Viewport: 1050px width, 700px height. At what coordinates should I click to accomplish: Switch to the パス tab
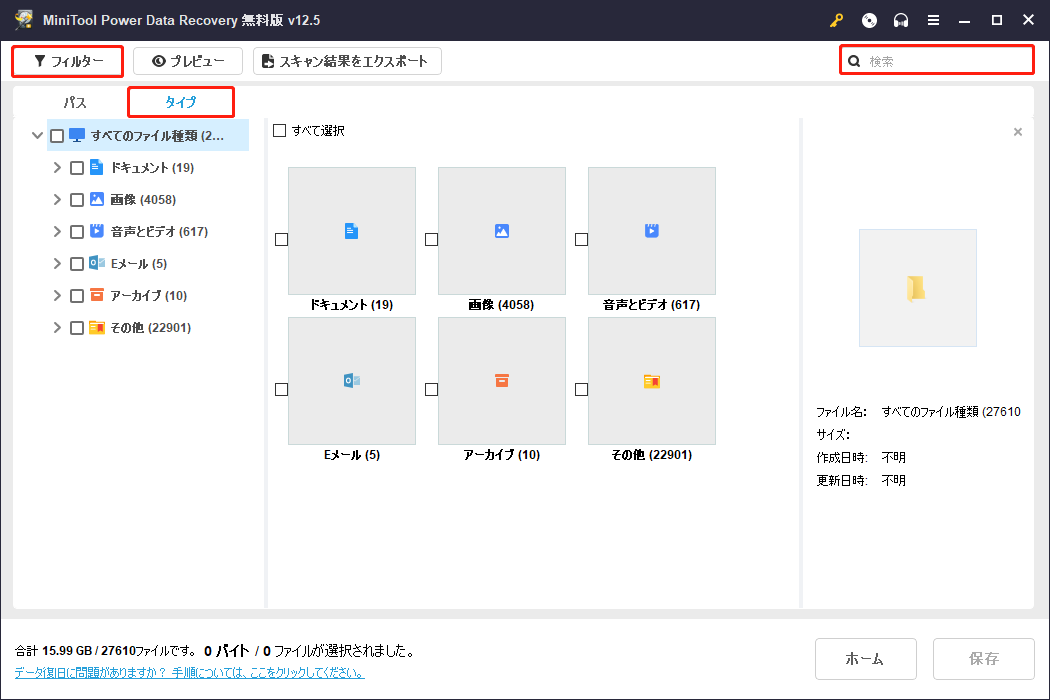[75, 102]
